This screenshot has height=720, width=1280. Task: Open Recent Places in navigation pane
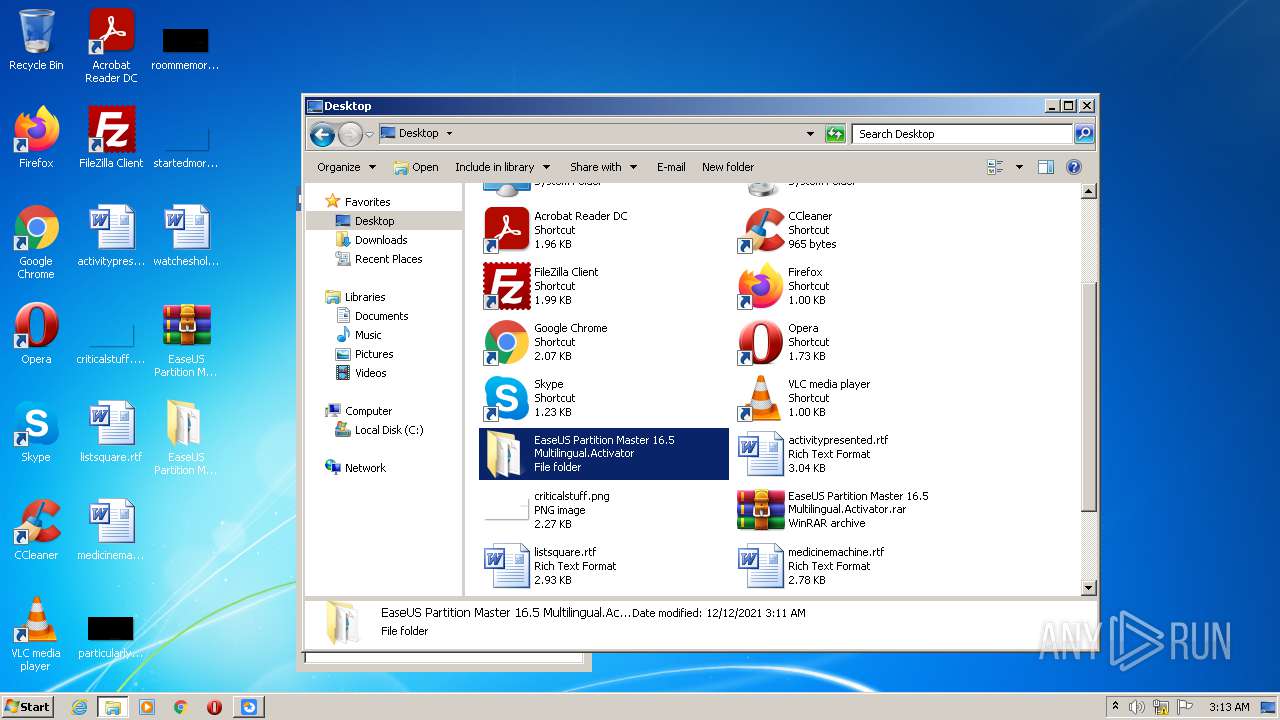(388, 259)
